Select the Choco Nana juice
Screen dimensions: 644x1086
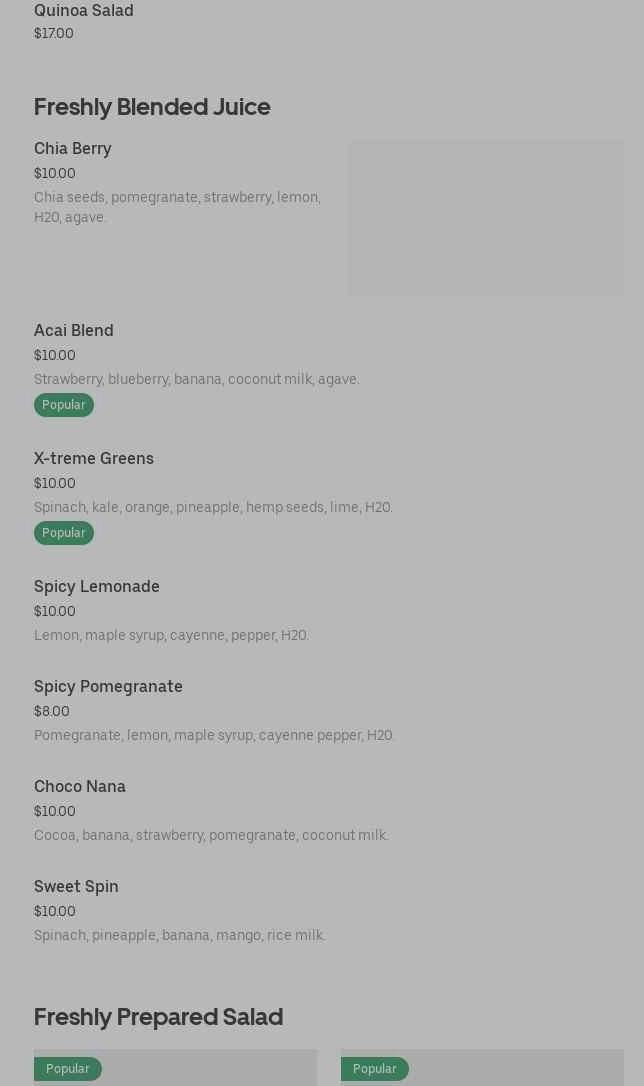tap(80, 786)
